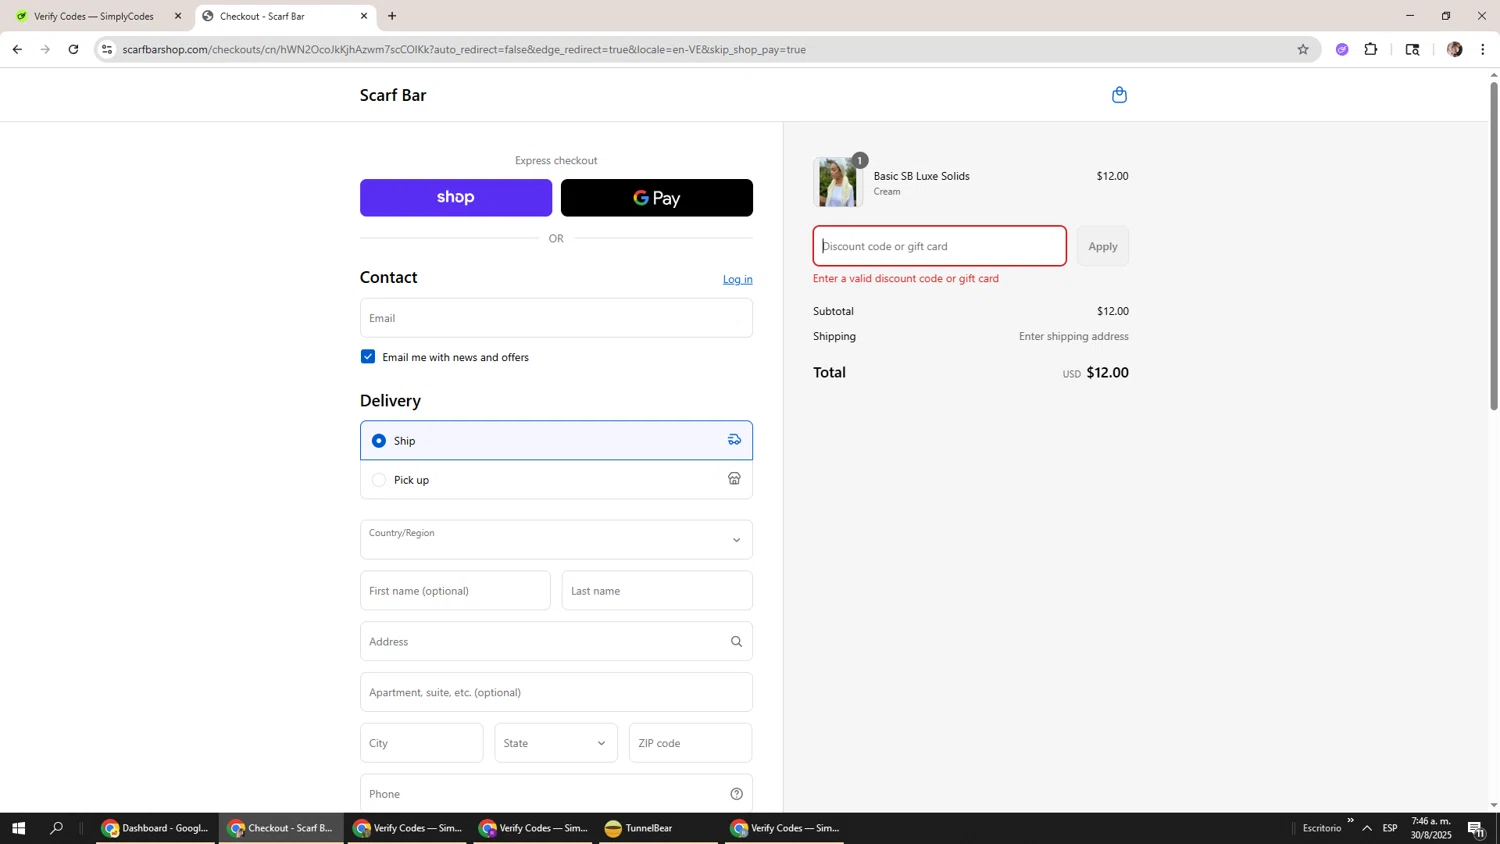Image resolution: width=1500 pixels, height=844 pixels.
Task: Bookmark this page with star icon
Action: point(1302,49)
